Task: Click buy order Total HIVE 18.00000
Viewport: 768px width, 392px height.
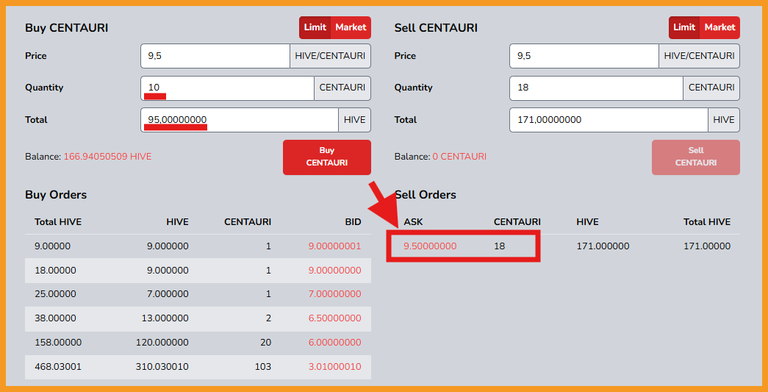Action: tap(55, 270)
